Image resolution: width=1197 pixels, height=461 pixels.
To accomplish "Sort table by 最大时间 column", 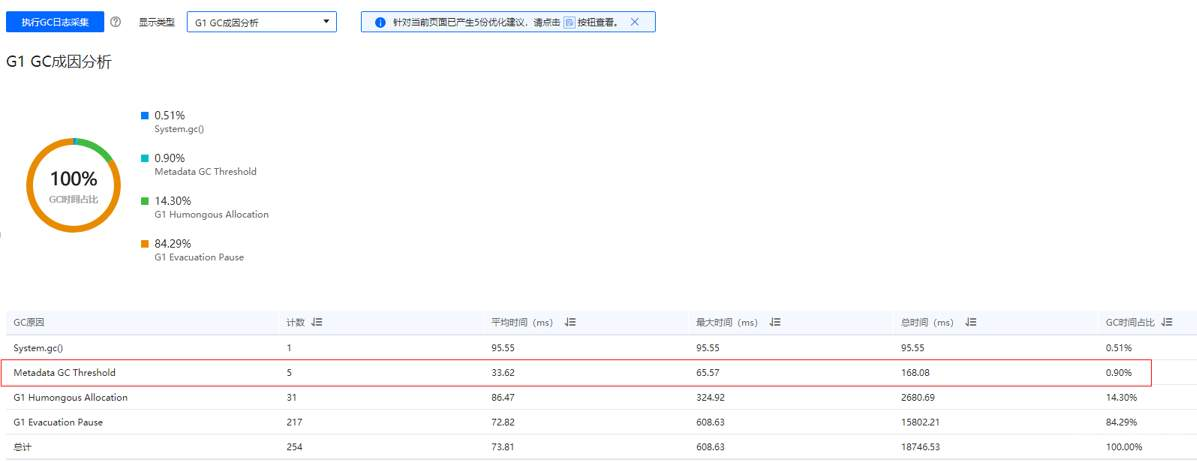I will (775, 322).
